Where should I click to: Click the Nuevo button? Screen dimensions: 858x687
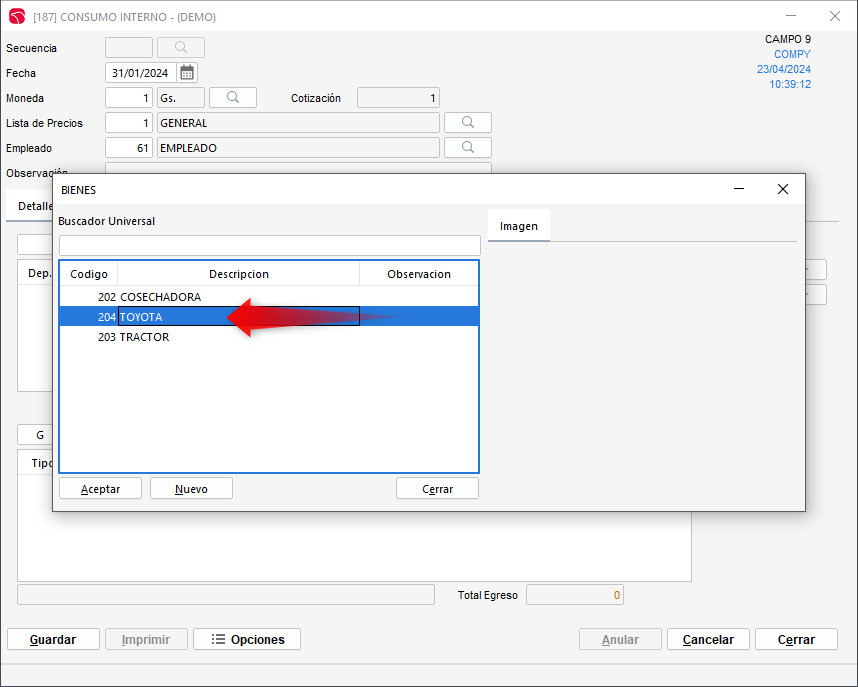pyautogui.click(x=191, y=489)
